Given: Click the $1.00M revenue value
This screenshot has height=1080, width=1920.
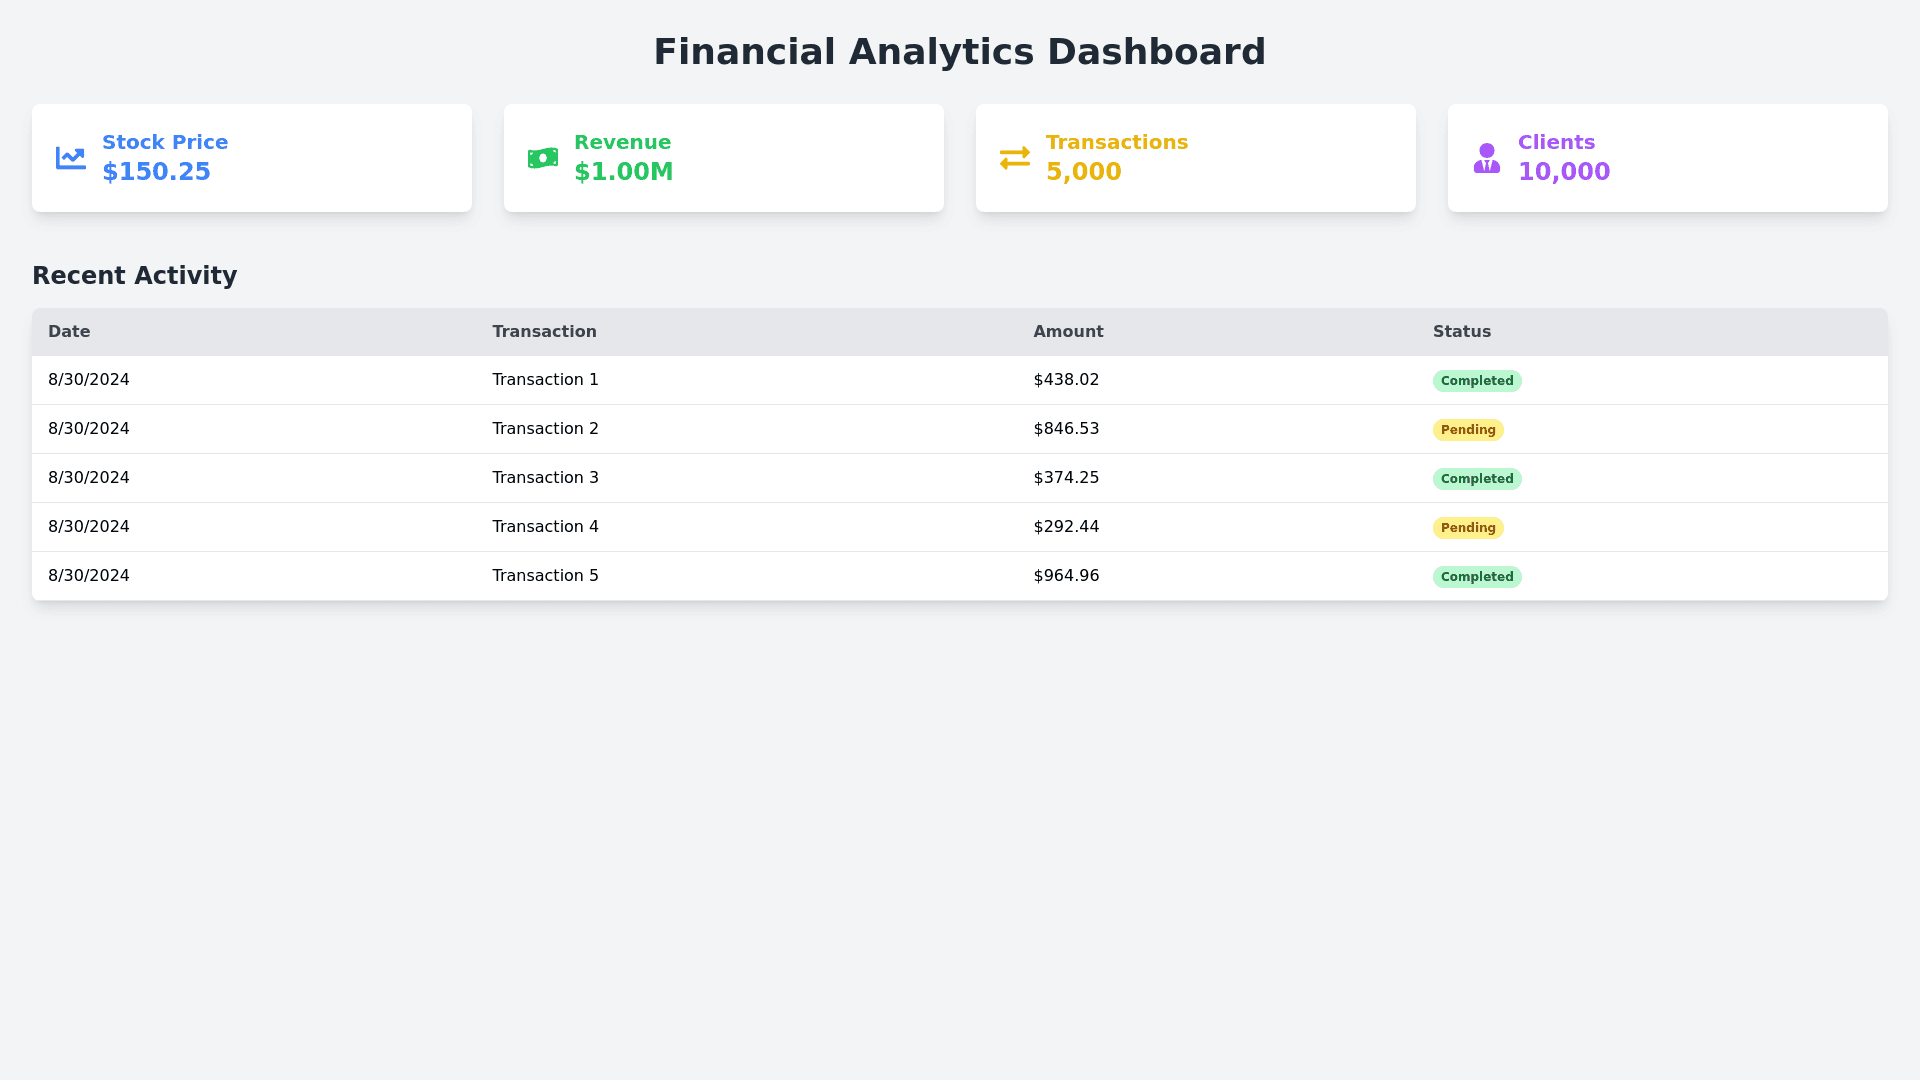Looking at the screenshot, I should pos(623,172).
